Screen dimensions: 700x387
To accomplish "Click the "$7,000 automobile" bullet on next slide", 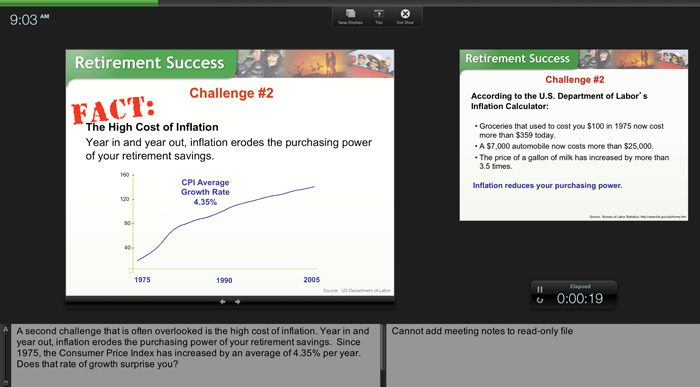I will [x=564, y=146].
